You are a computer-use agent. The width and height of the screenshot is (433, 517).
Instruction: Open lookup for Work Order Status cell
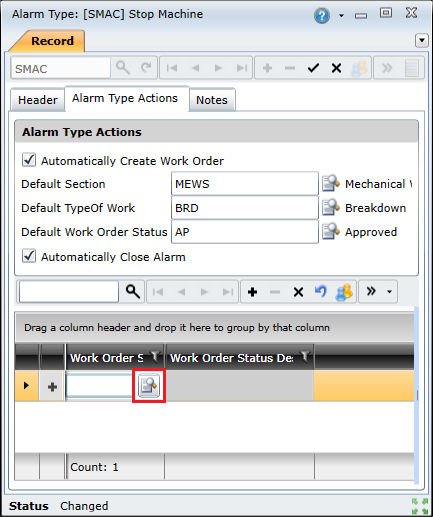(149, 386)
